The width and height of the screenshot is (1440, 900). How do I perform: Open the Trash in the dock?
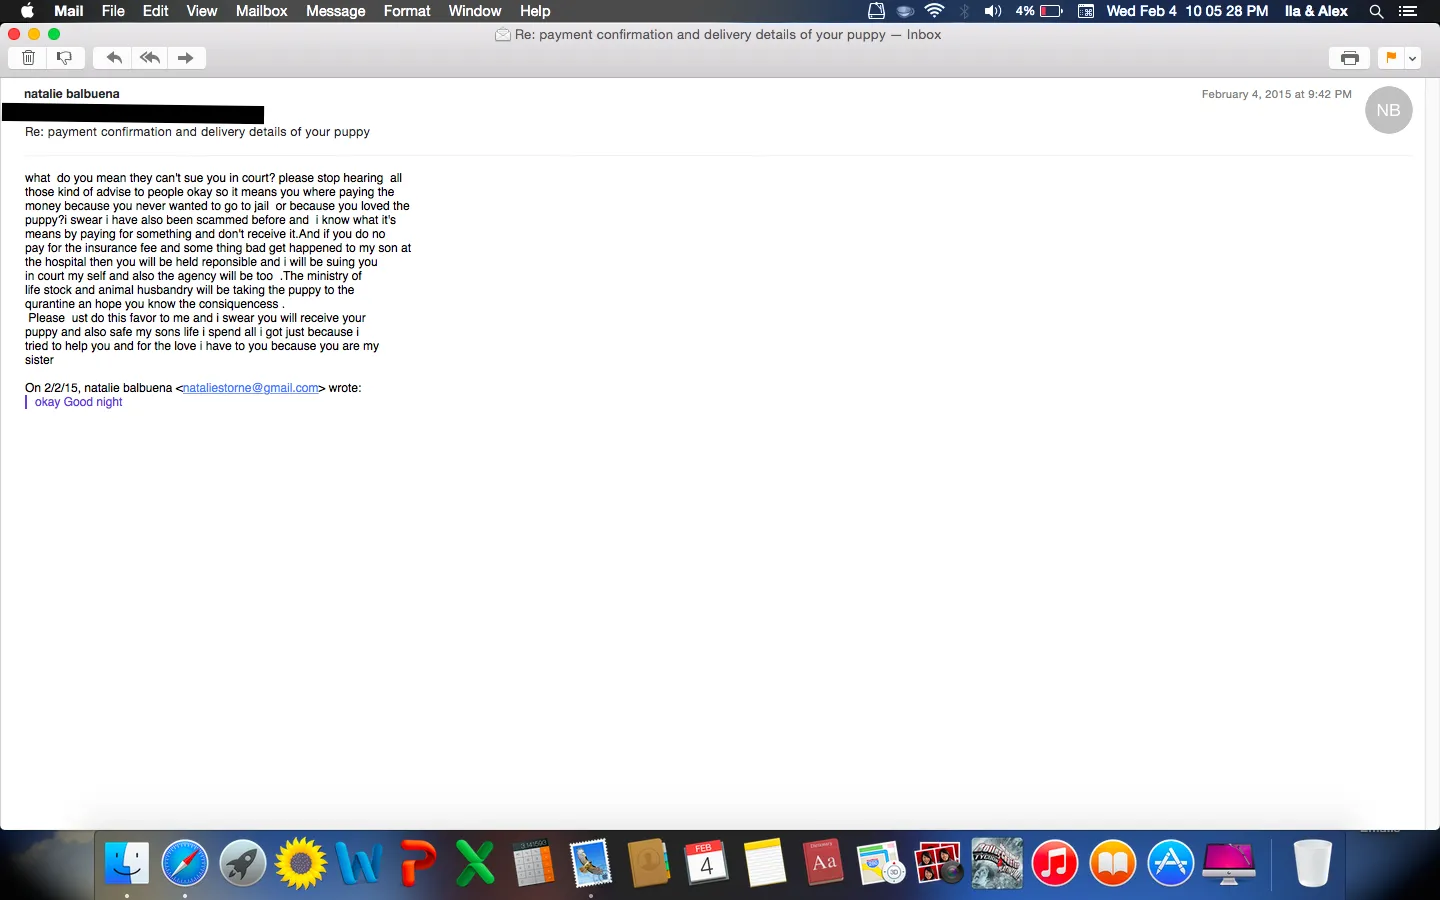point(1312,863)
